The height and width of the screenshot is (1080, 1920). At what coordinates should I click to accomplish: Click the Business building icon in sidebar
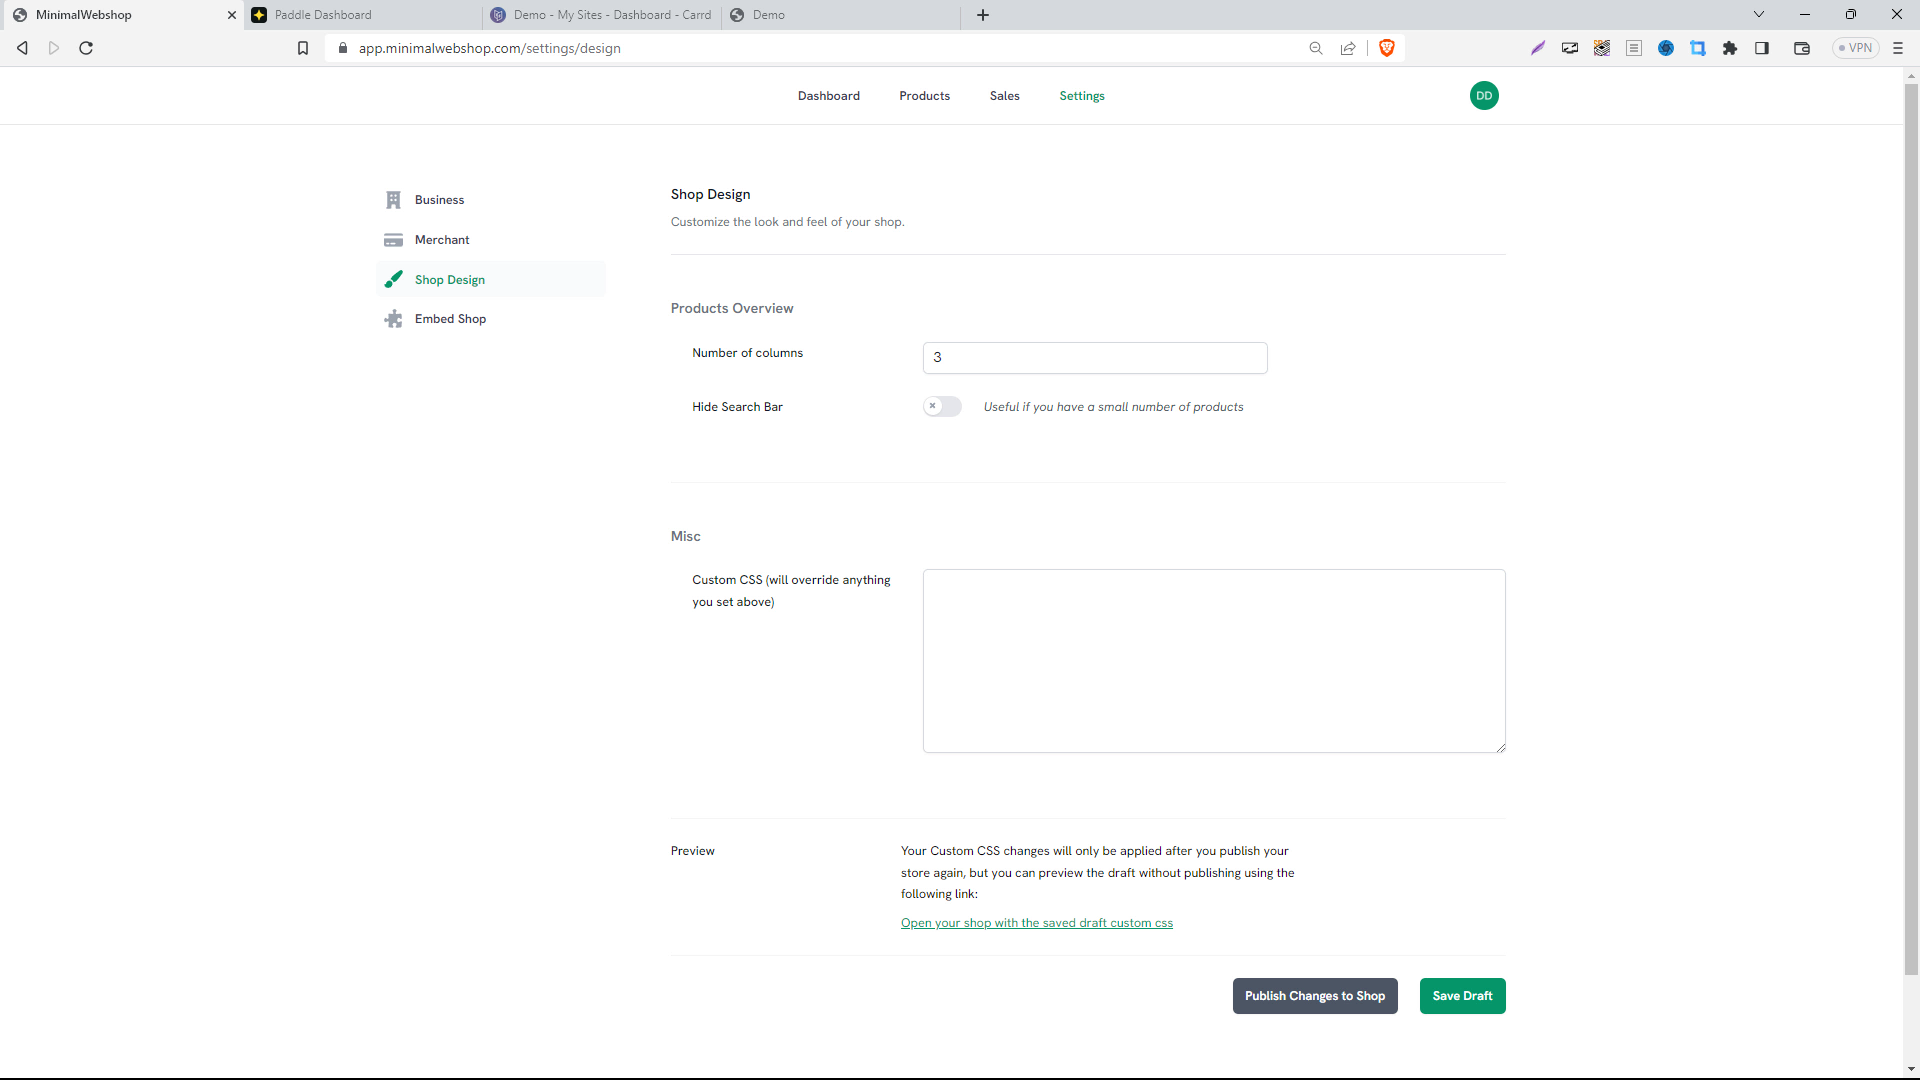[393, 200]
